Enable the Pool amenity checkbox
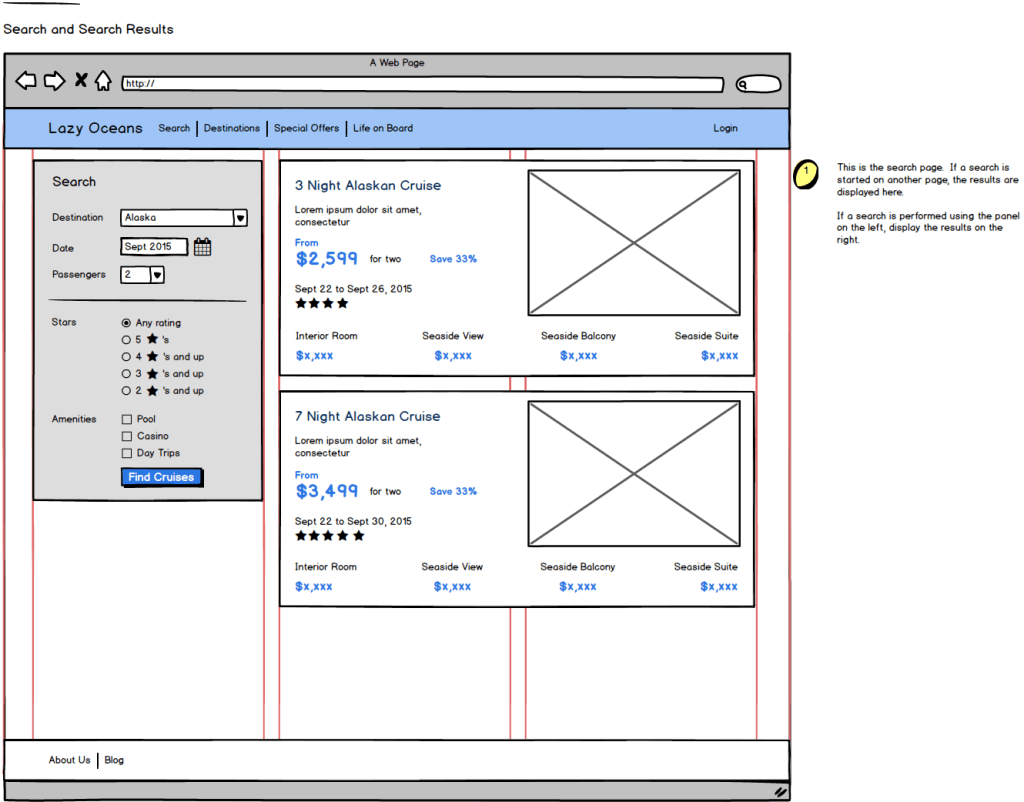 [127, 419]
